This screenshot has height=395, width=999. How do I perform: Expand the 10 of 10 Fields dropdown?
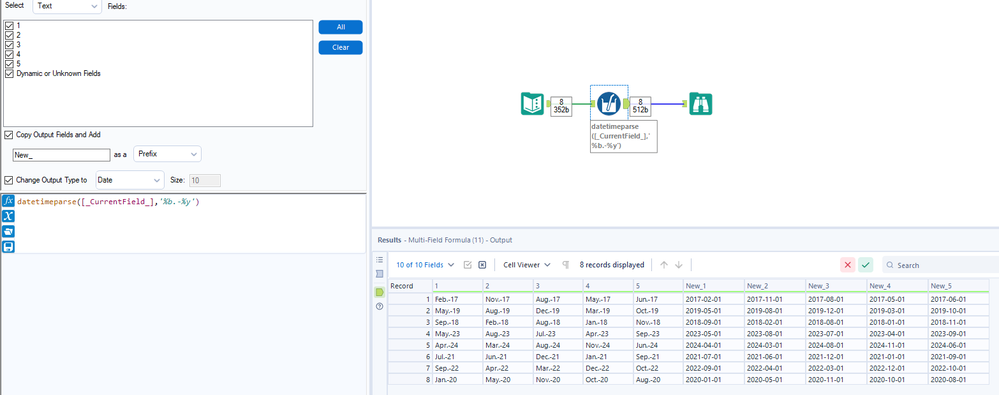tap(426, 264)
